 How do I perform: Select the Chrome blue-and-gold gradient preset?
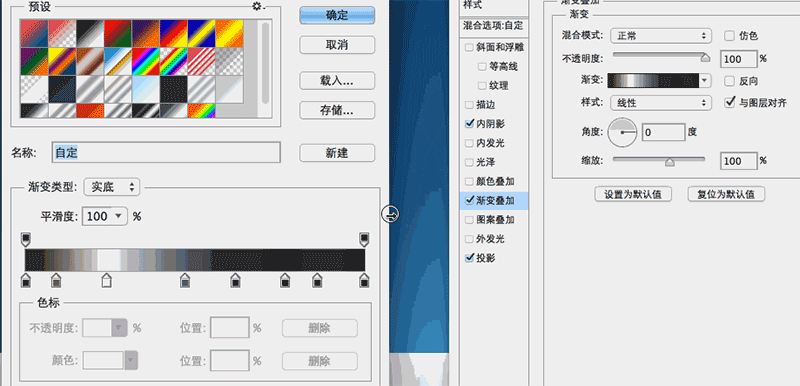coord(118,62)
